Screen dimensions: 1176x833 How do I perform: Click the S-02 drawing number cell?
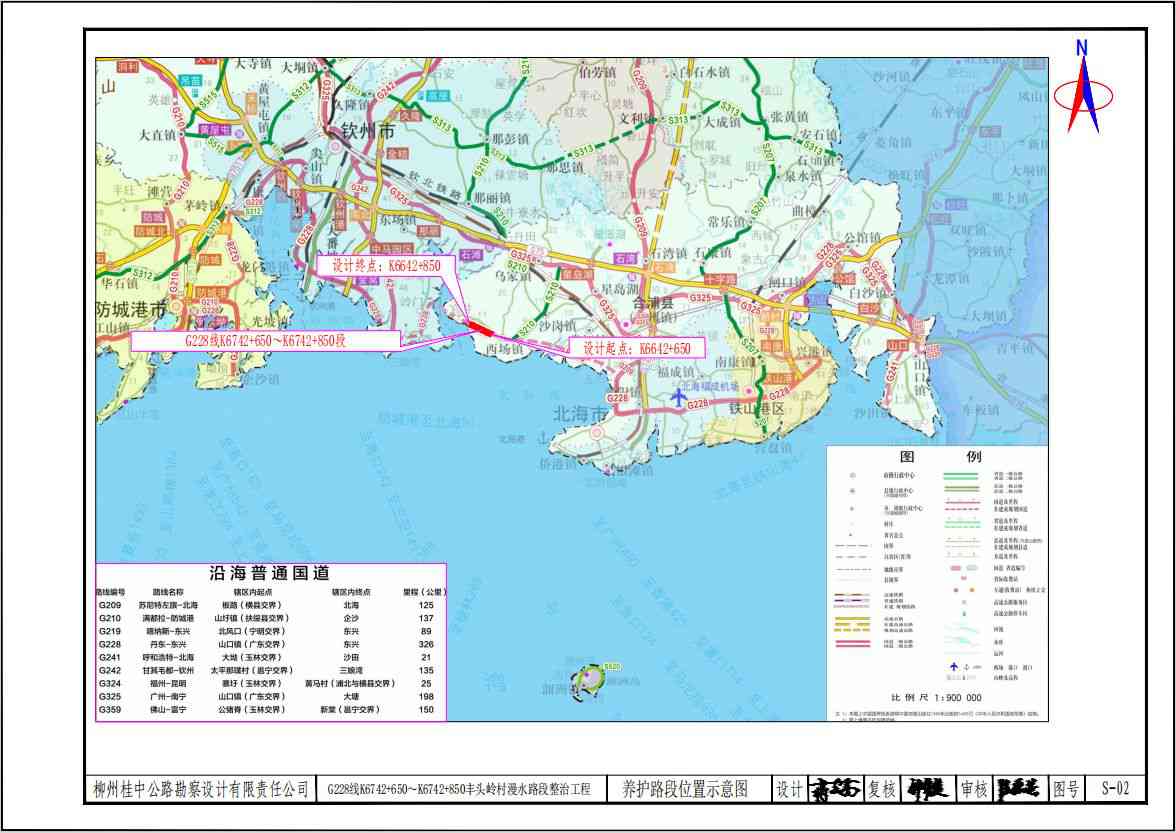(x=1115, y=789)
